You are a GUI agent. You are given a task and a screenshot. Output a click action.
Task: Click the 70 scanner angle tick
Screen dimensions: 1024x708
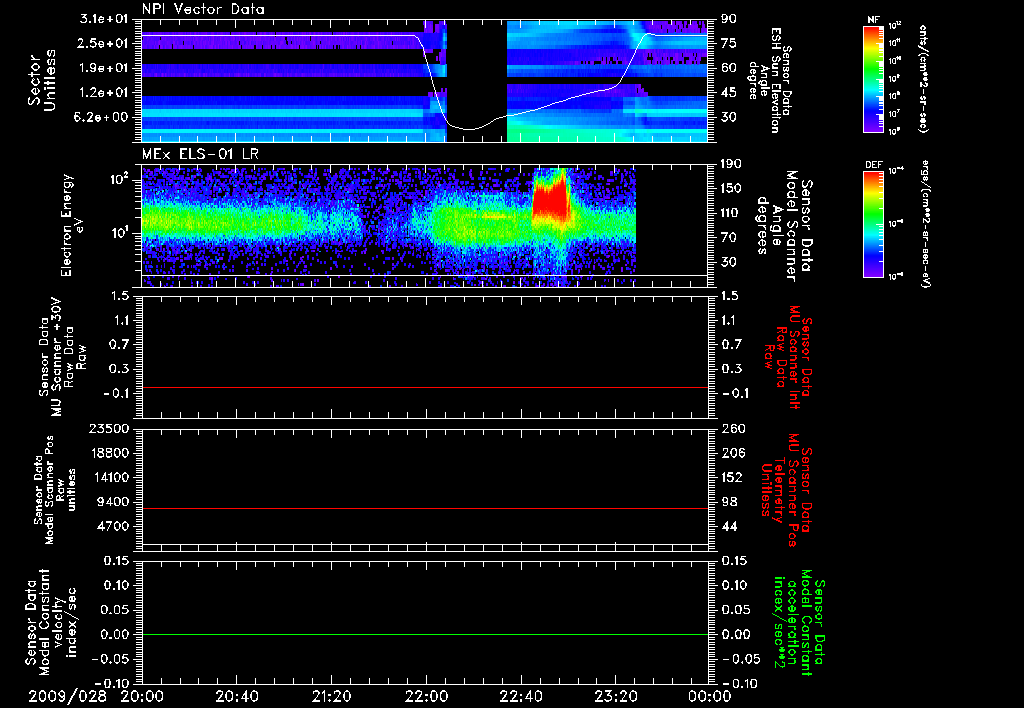pos(728,238)
